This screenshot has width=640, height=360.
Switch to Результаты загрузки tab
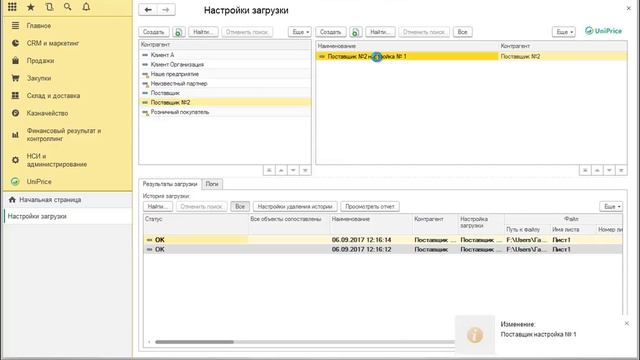170,184
